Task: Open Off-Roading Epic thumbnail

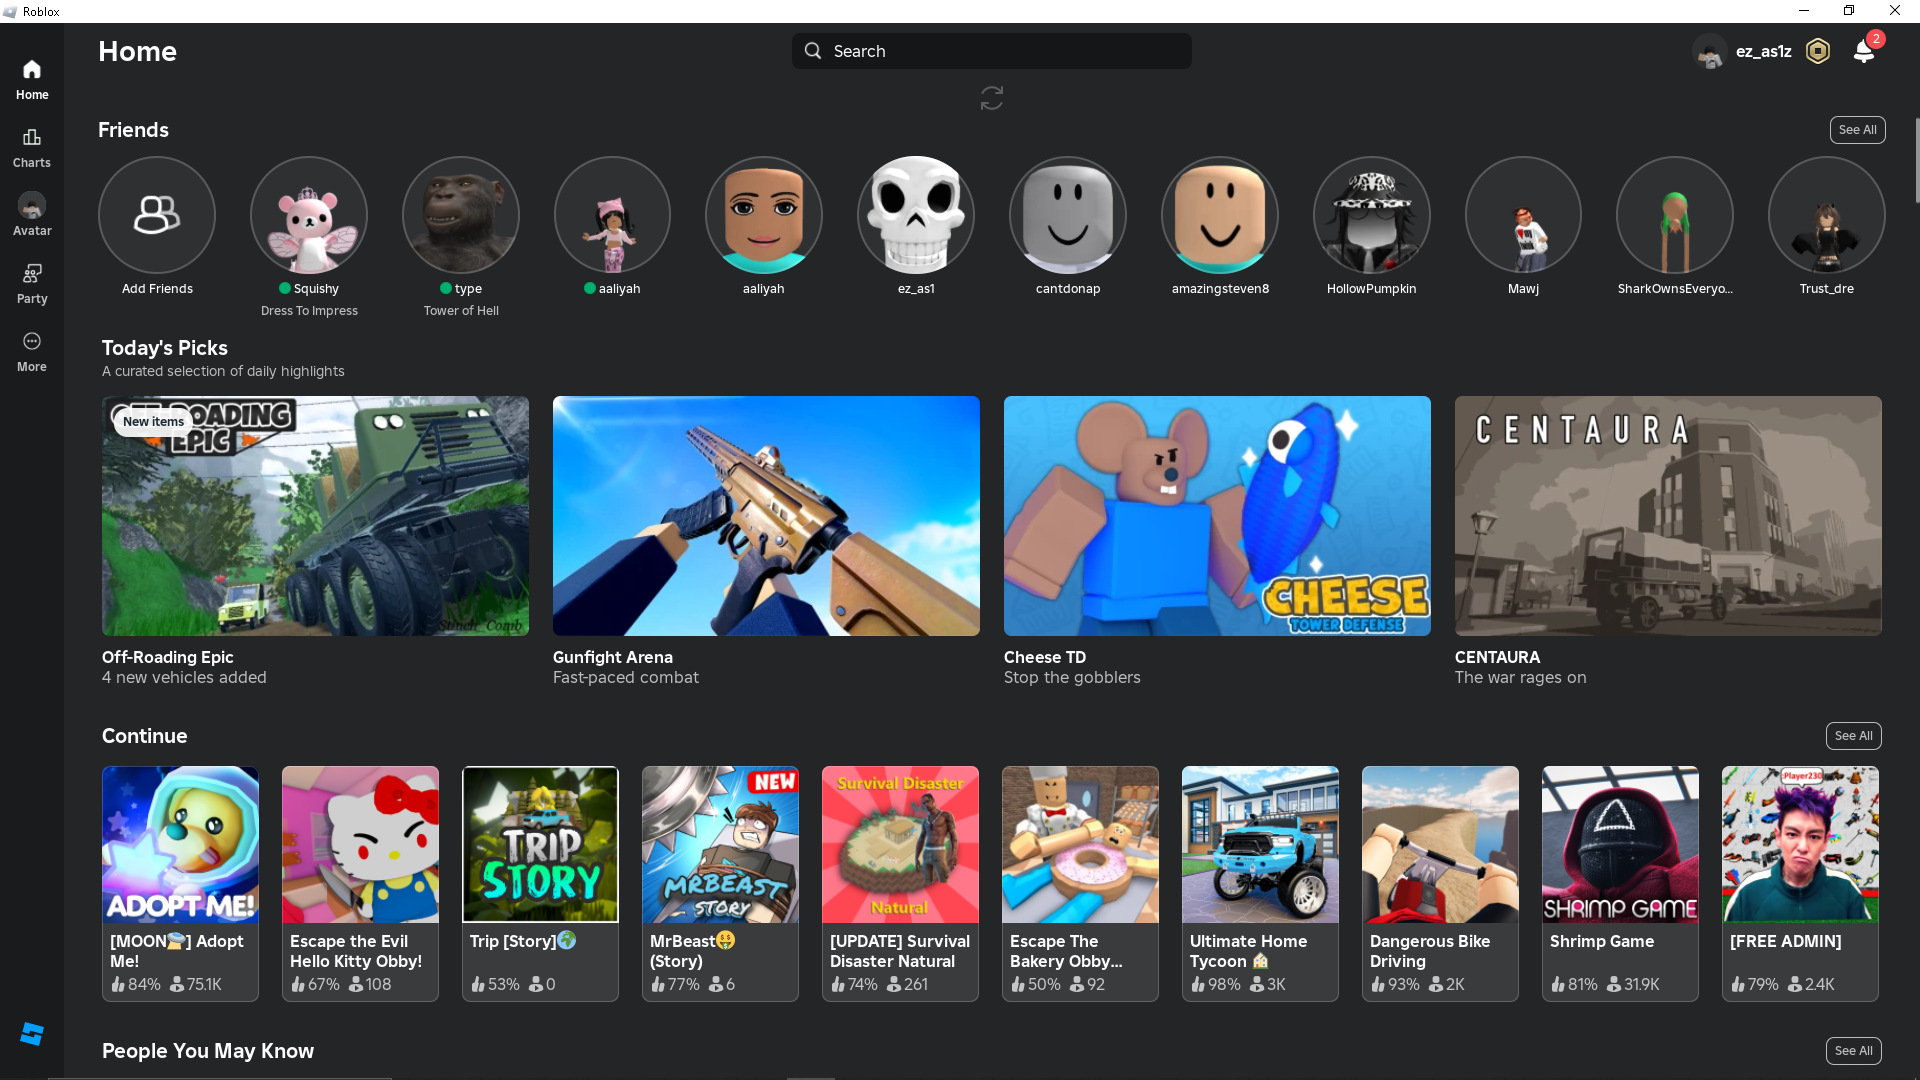Action: tap(315, 516)
